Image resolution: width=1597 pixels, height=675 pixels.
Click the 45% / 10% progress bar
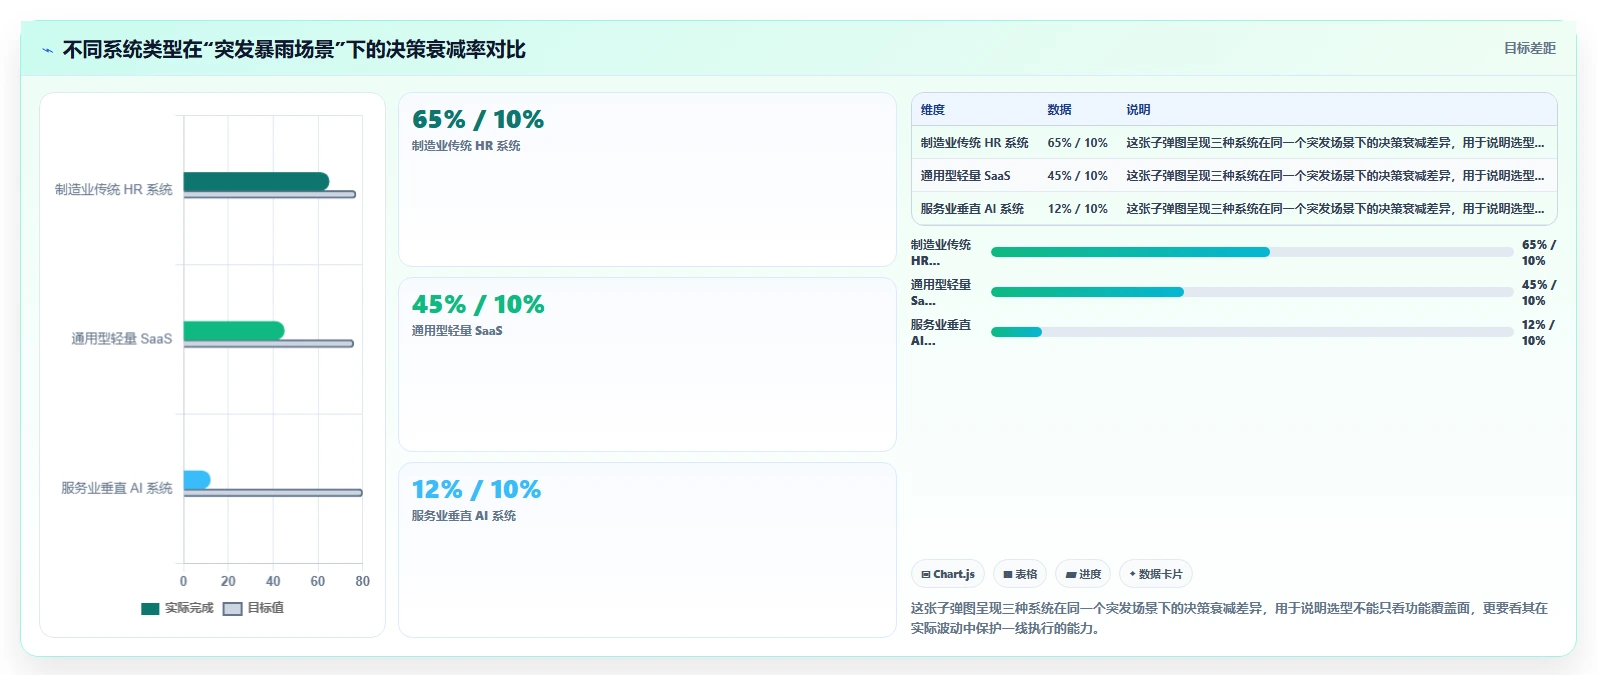pyautogui.click(x=1251, y=292)
